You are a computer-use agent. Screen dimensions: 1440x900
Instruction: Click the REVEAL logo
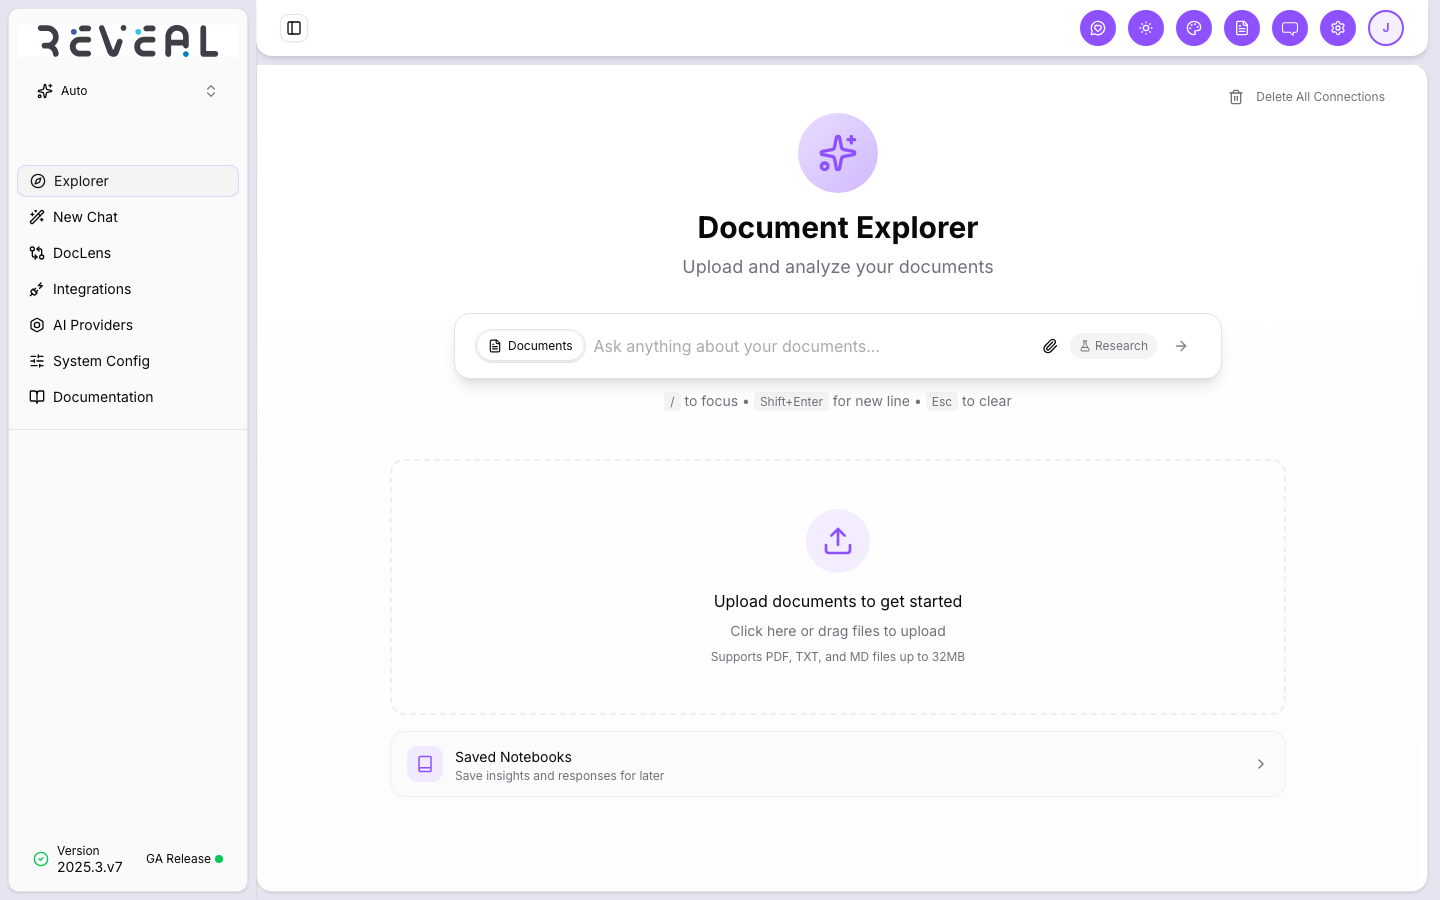click(128, 41)
